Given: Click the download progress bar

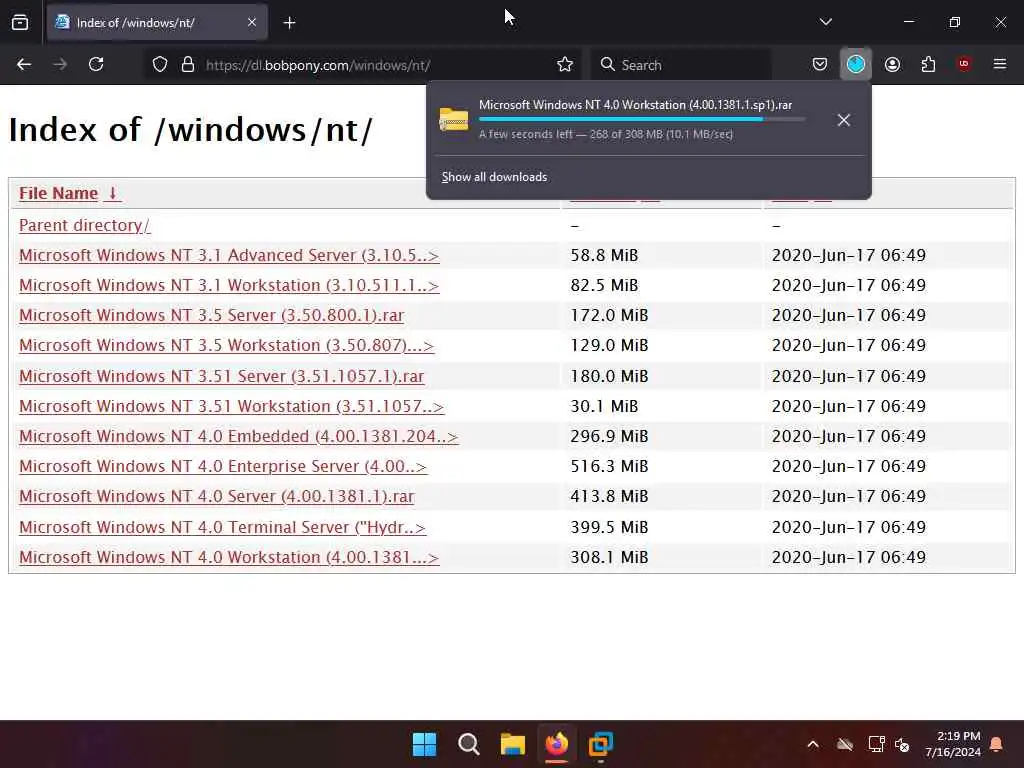Looking at the screenshot, I should tap(642, 120).
